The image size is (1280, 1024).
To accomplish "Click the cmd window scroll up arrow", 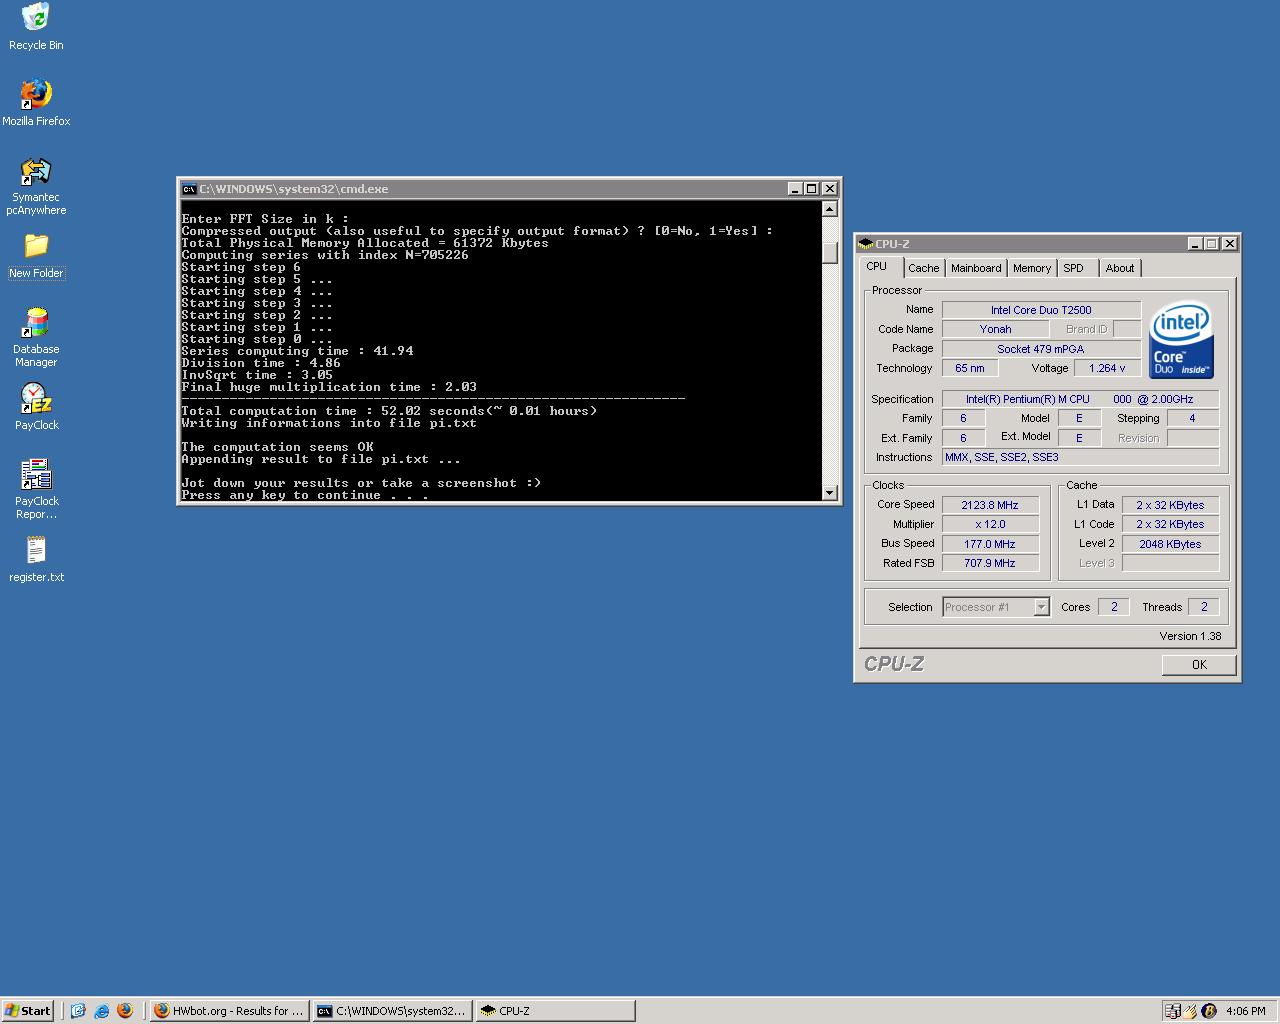I will pyautogui.click(x=829, y=209).
